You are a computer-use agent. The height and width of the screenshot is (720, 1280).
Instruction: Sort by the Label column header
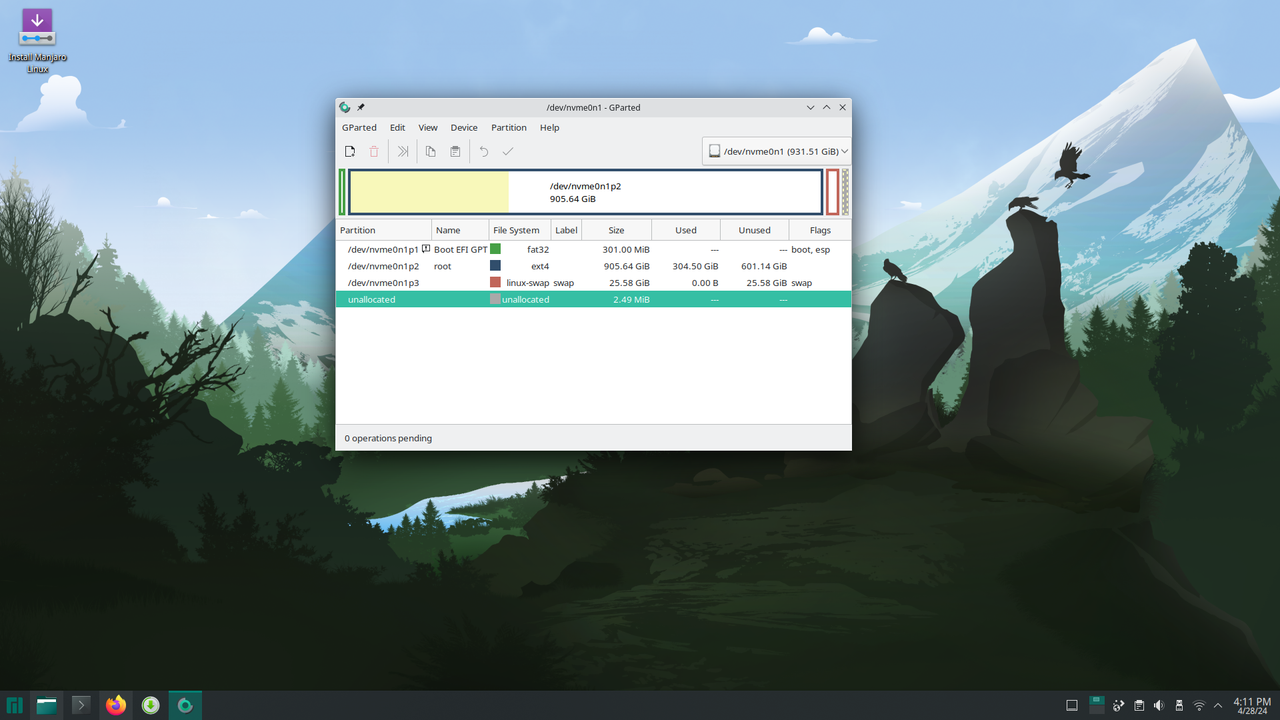click(x=567, y=230)
